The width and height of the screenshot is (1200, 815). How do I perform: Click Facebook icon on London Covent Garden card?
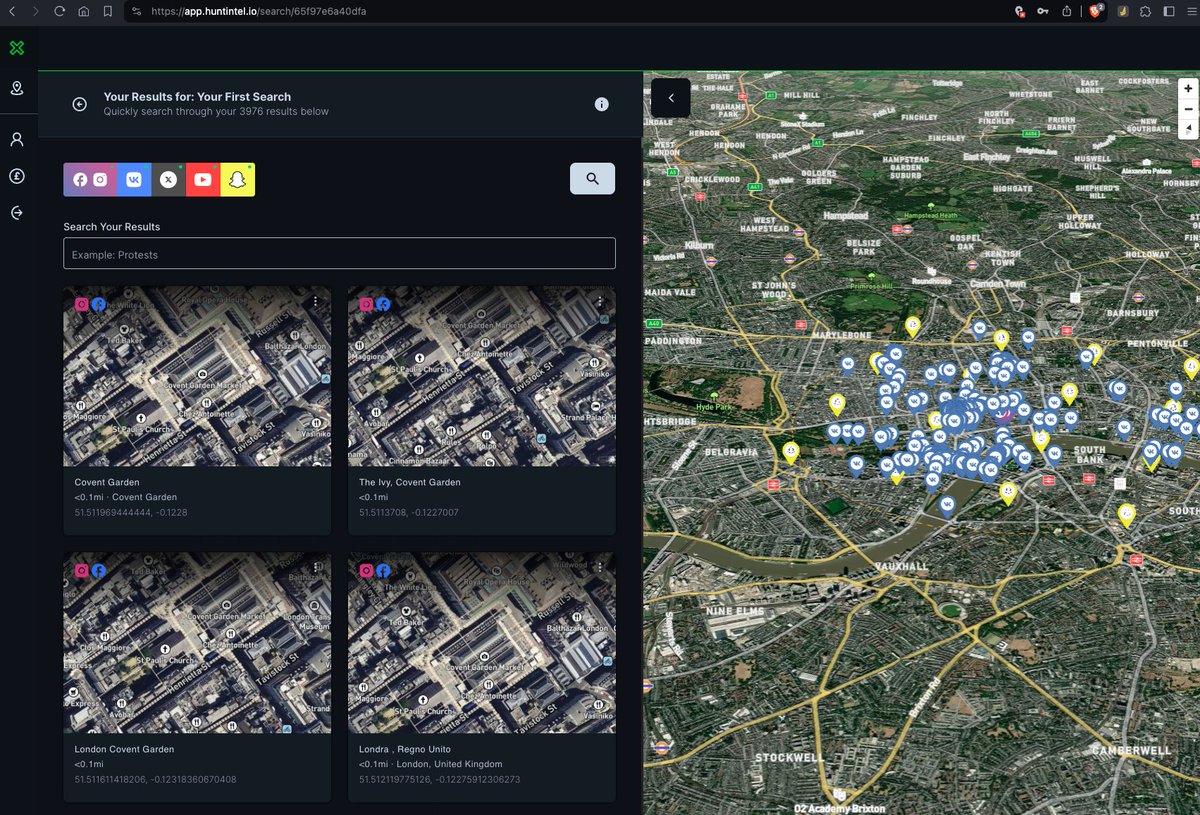coord(98,571)
